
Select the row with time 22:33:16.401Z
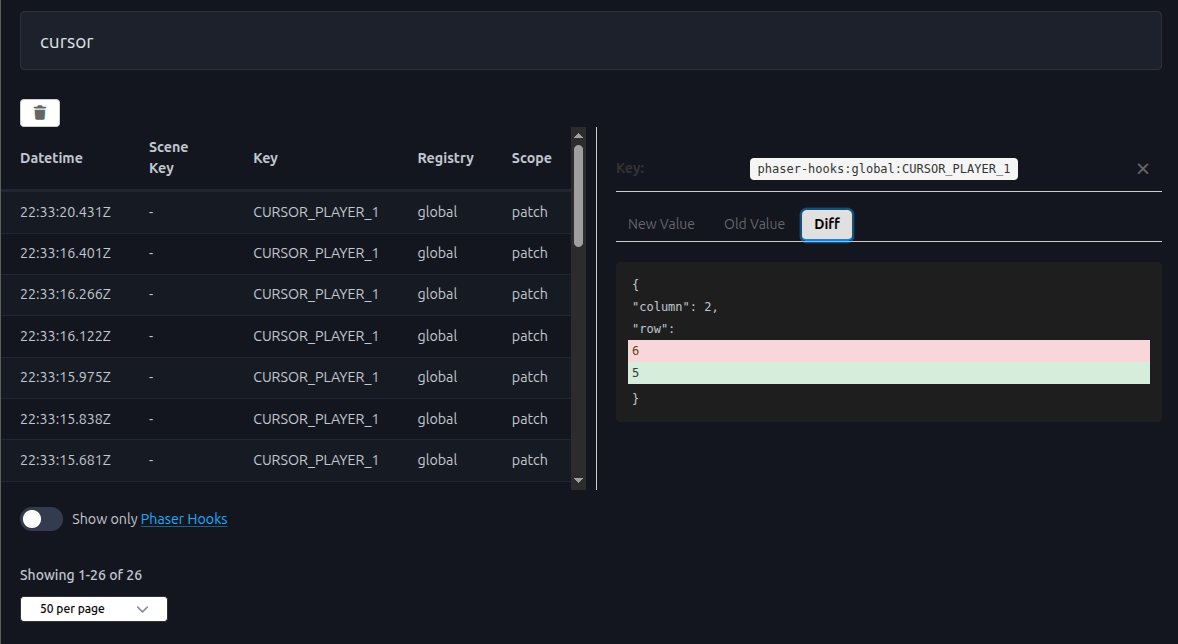click(285, 254)
